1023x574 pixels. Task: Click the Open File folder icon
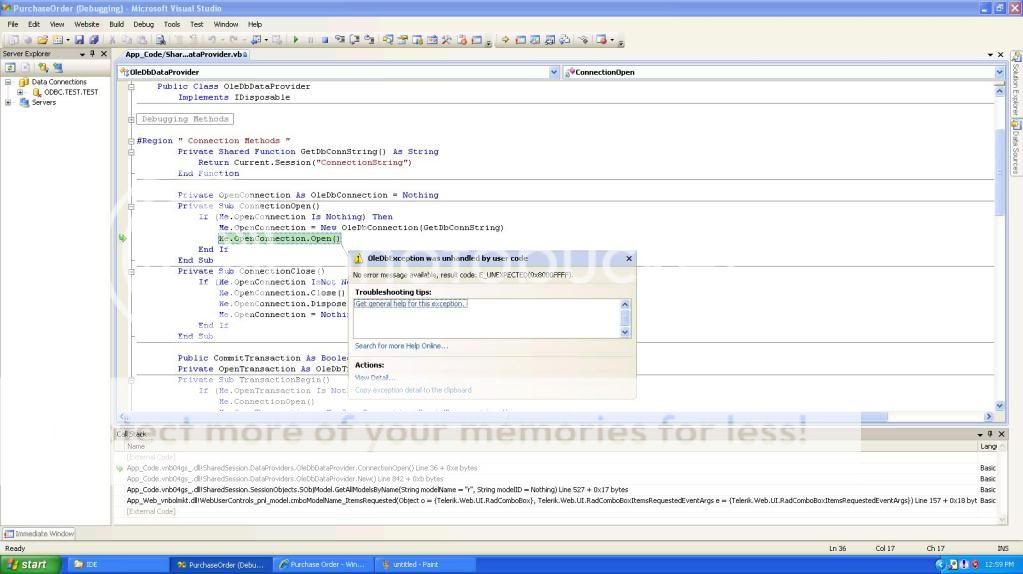click(42, 40)
